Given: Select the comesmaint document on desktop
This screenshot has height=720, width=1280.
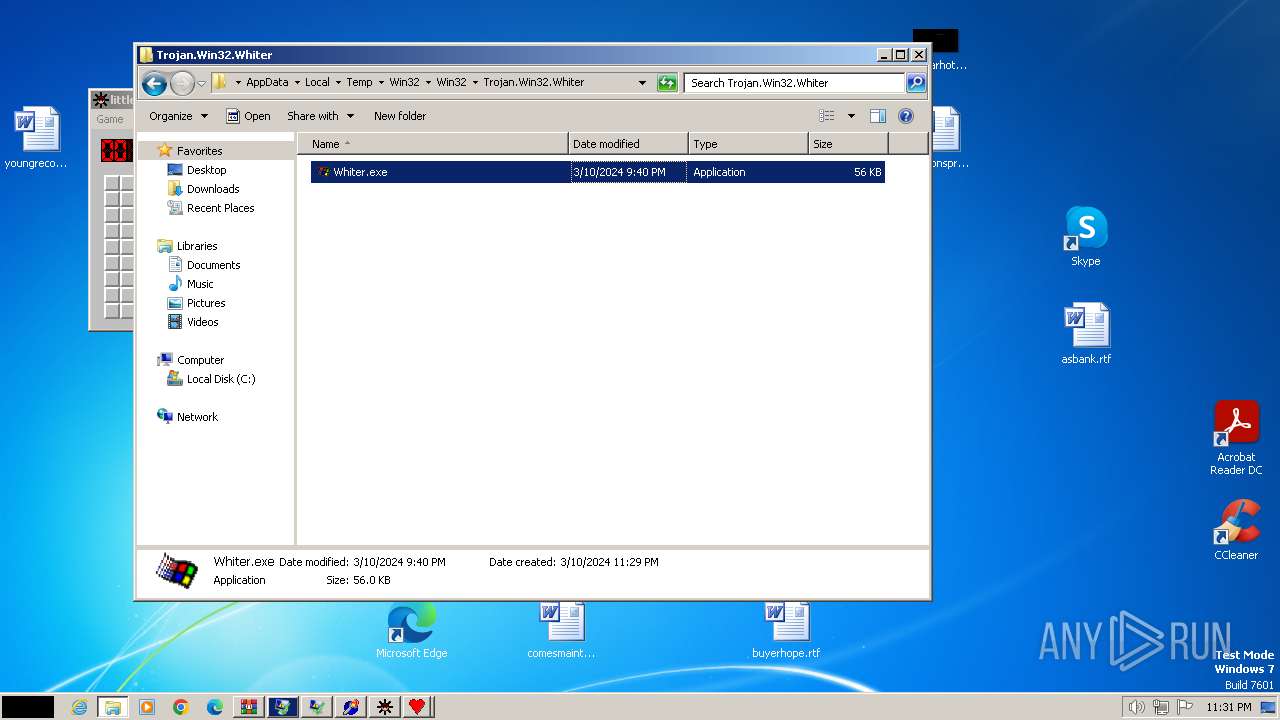Looking at the screenshot, I should [561, 629].
